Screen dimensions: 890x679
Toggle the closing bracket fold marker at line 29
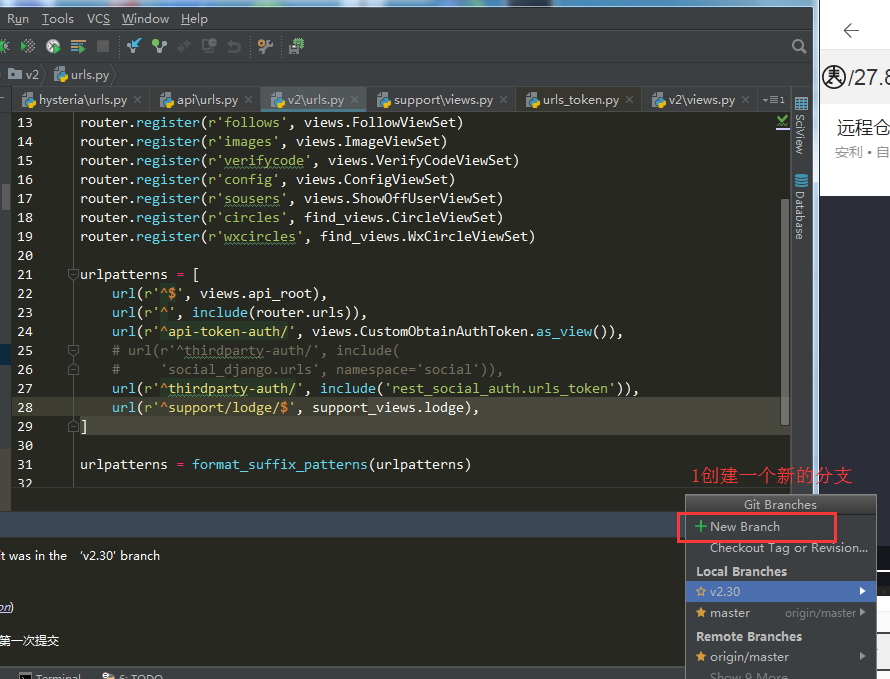point(73,426)
